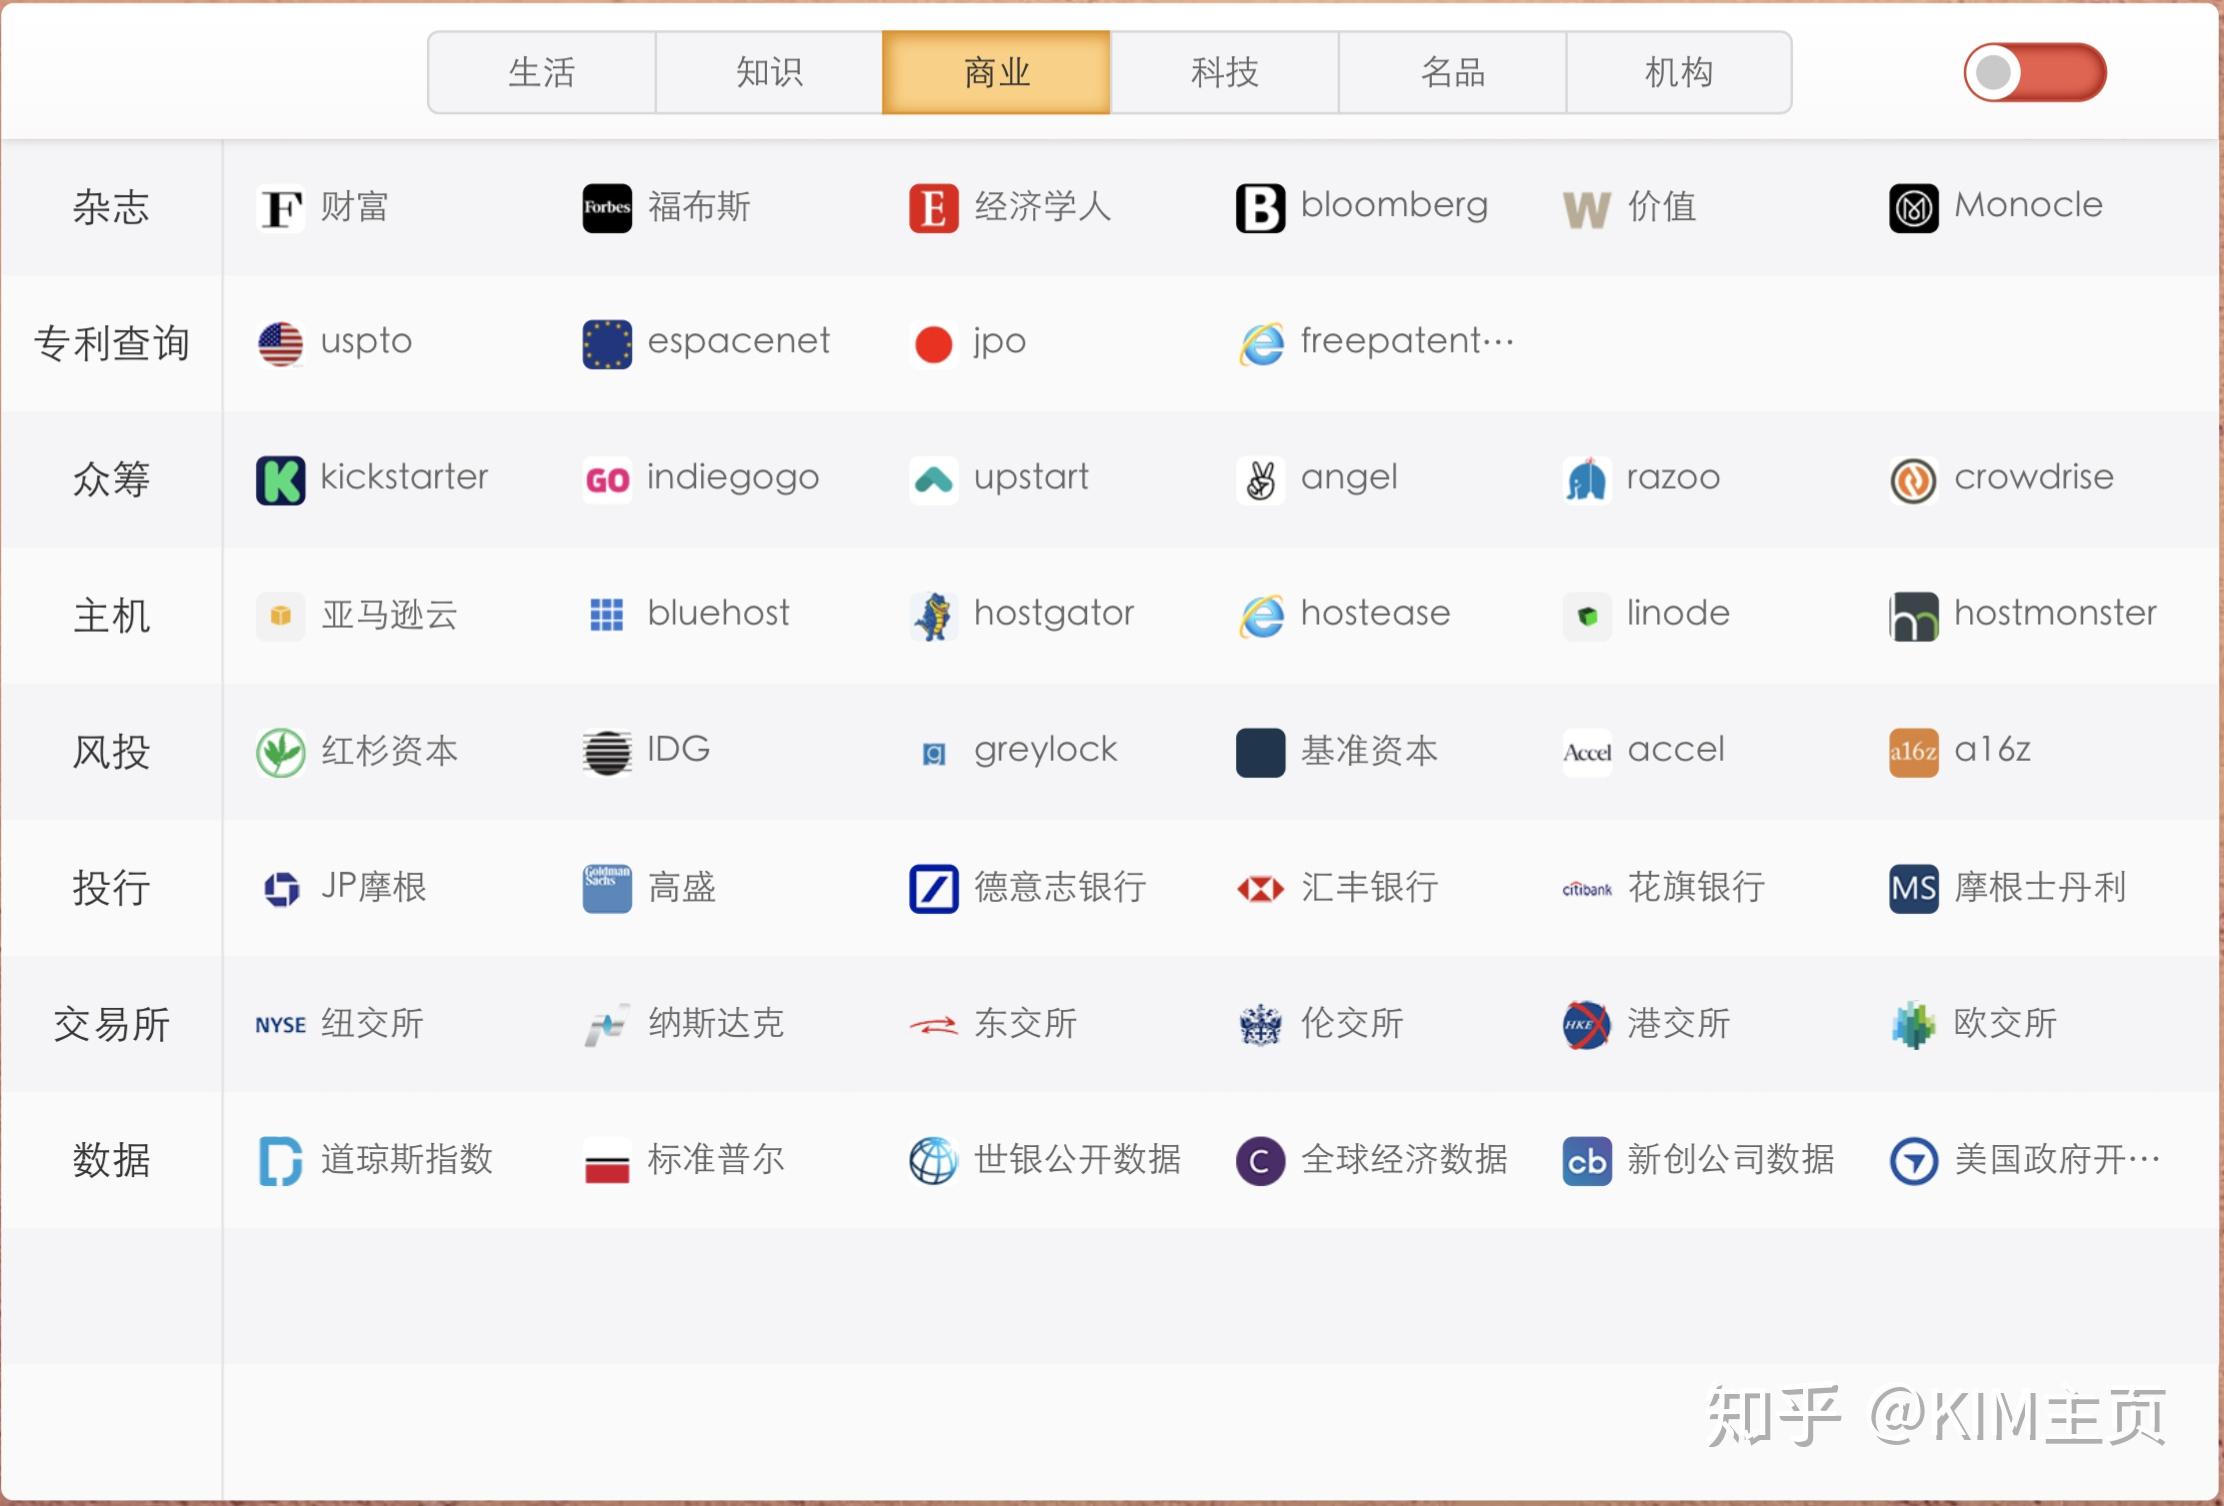Click the upstart teal icon
2224x1506 pixels.
coord(934,480)
